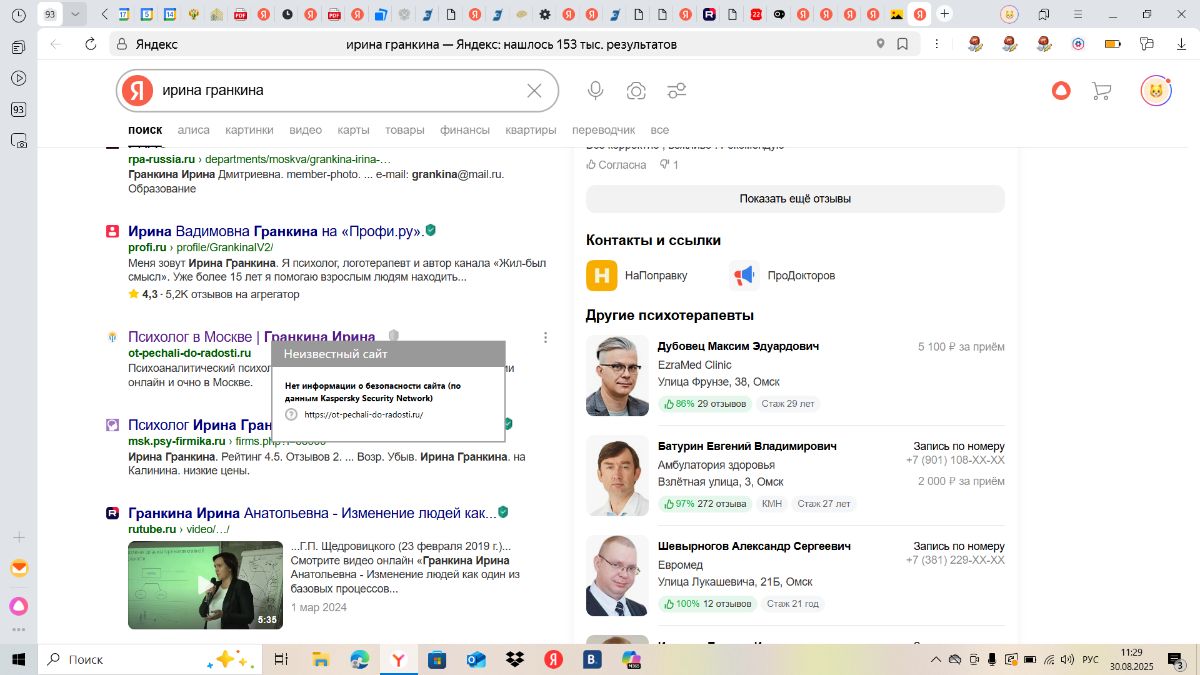
Task: Open Dropbox from the taskbar
Action: (514, 659)
